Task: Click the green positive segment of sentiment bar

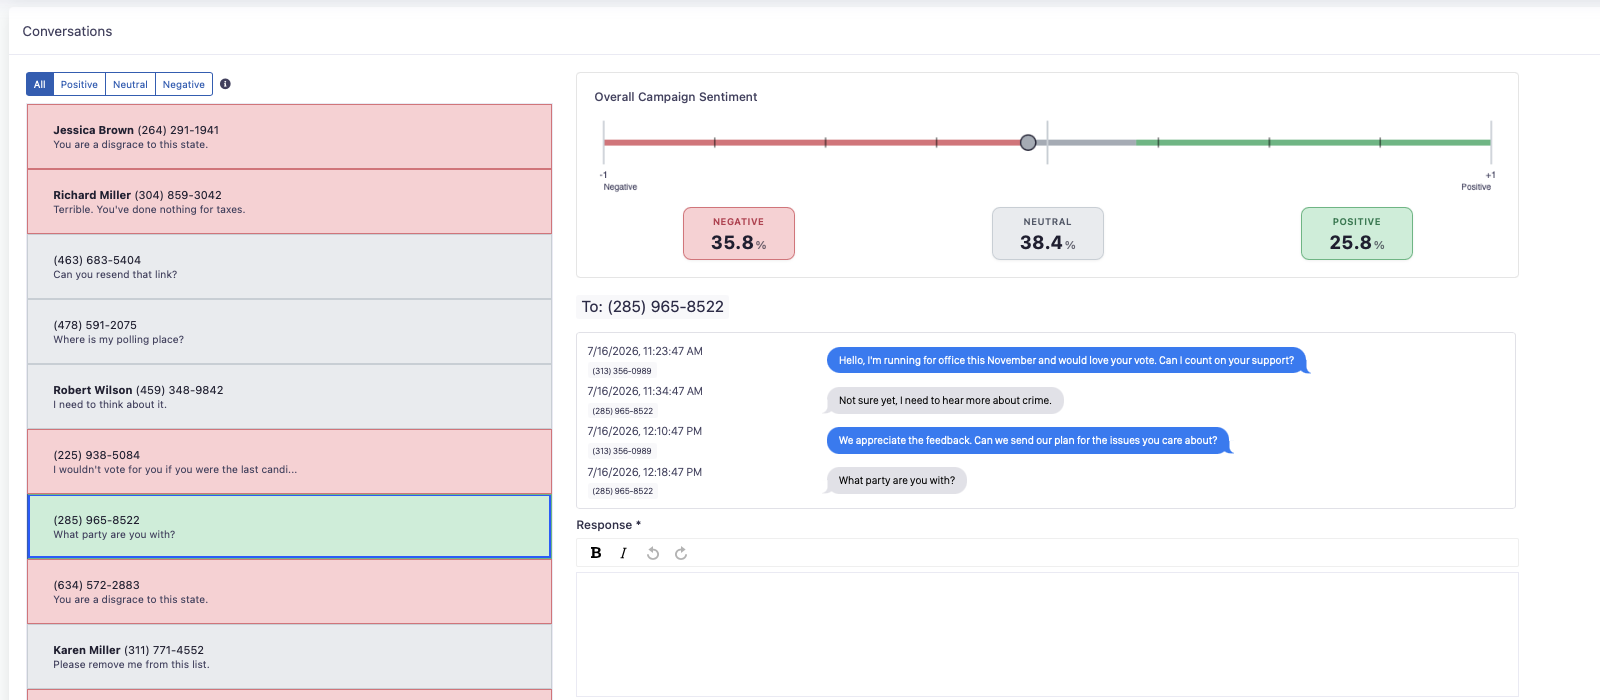Action: click(1313, 142)
